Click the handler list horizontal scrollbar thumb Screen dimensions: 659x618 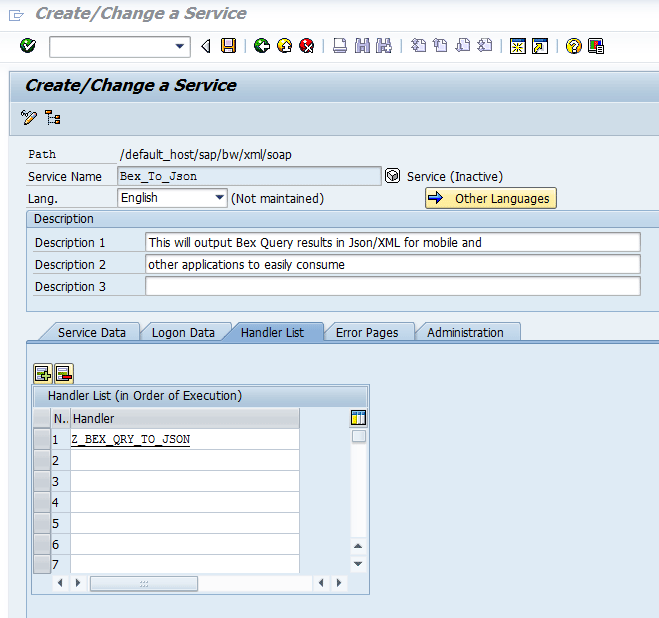pos(144,583)
